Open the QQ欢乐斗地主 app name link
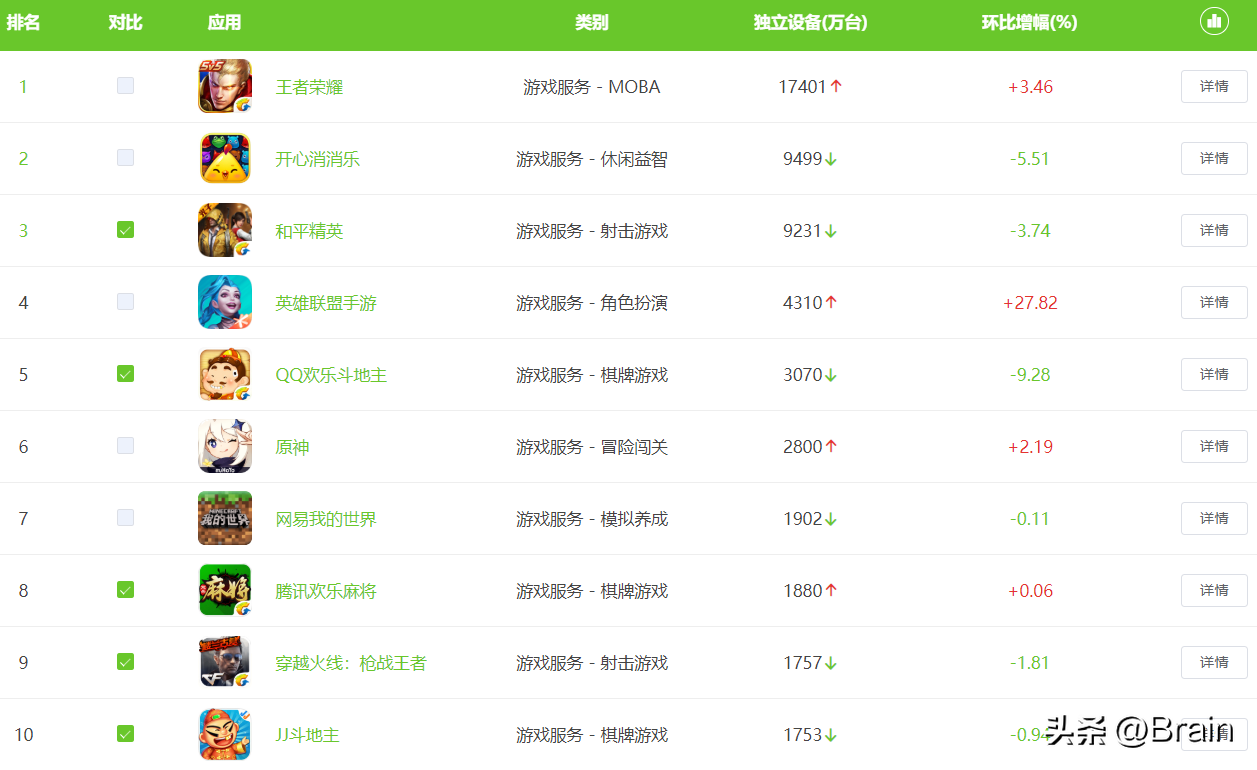The height and width of the screenshot is (770, 1257). click(331, 375)
